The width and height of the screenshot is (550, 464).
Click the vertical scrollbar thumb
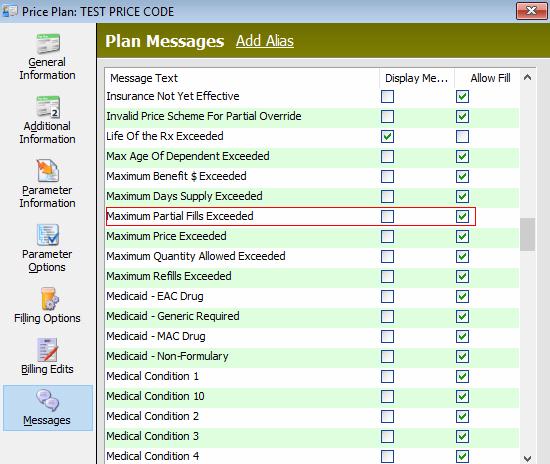point(527,234)
